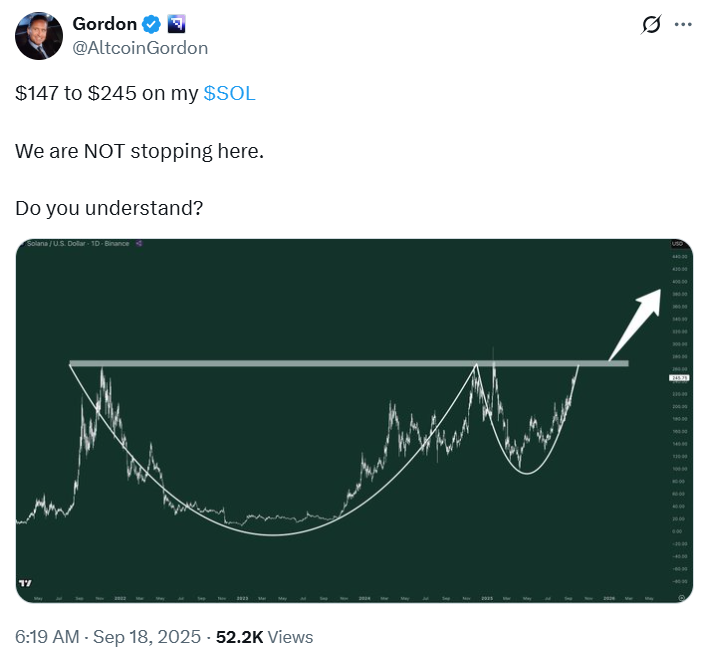This screenshot has width=709, height=654.
Task: Click the circular icon at chart's bottom-right corner
Action: click(681, 598)
